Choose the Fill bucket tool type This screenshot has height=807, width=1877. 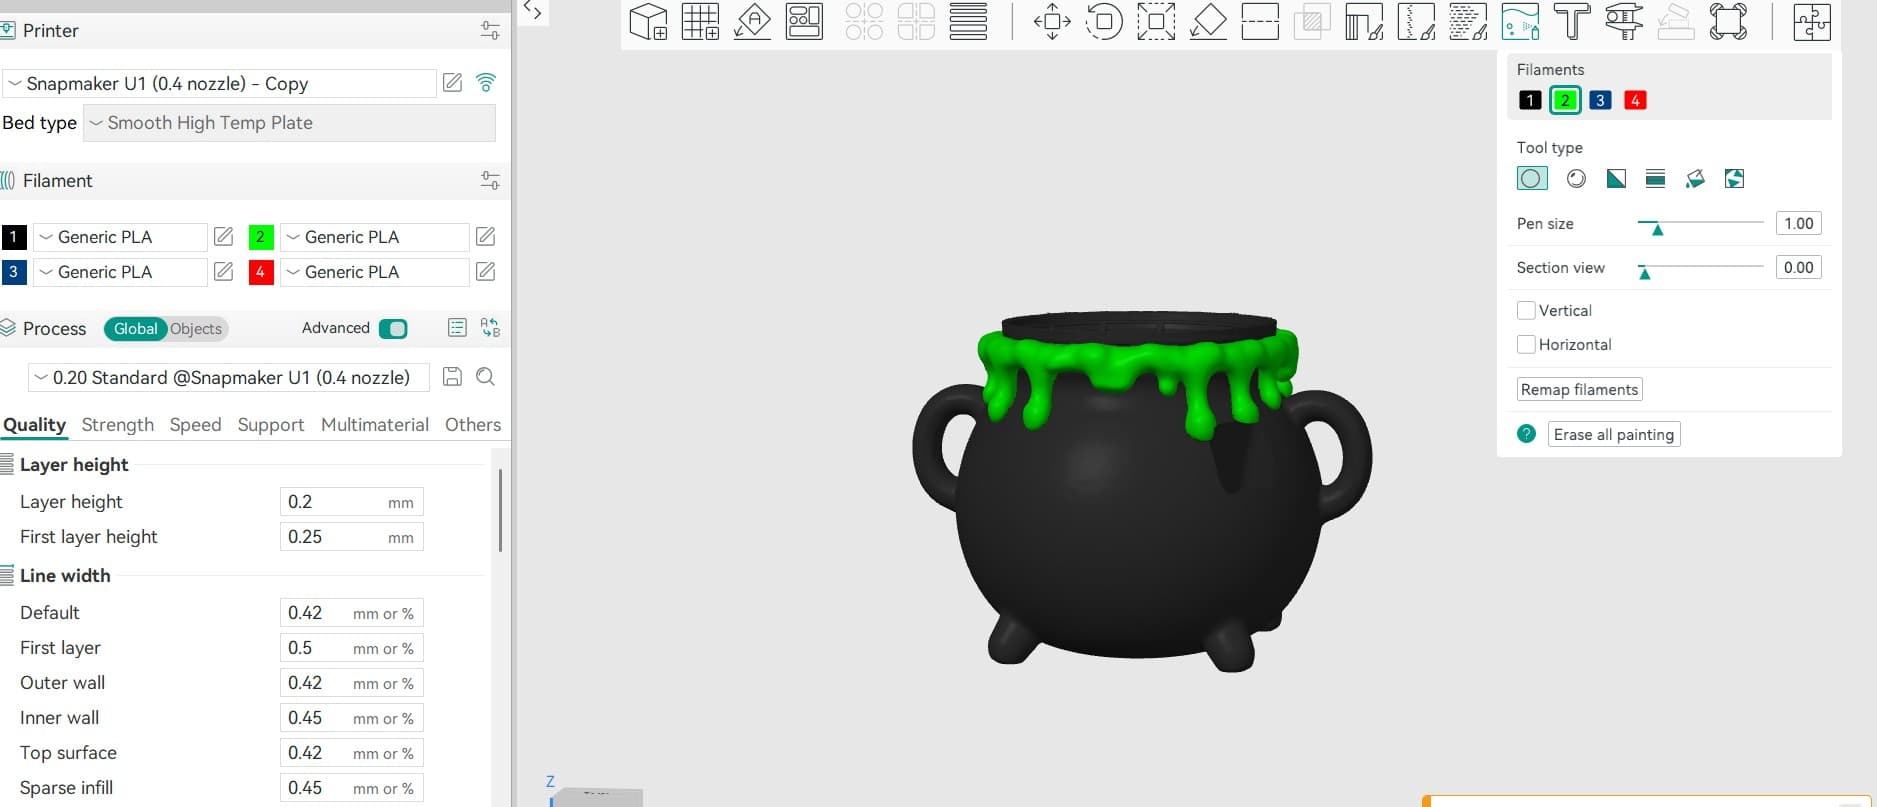click(1695, 178)
